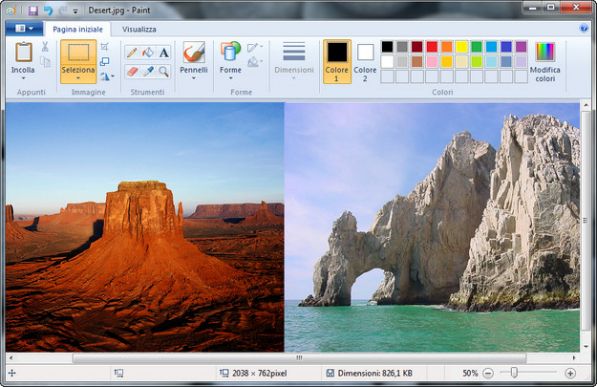Open the Incolla paste dropdown arrow
The image size is (597, 387).
click(x=23, y=78)
